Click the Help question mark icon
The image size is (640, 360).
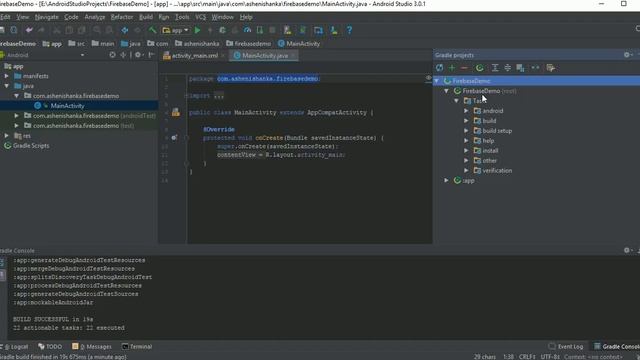pyautogui.click(x=349, y=30)
